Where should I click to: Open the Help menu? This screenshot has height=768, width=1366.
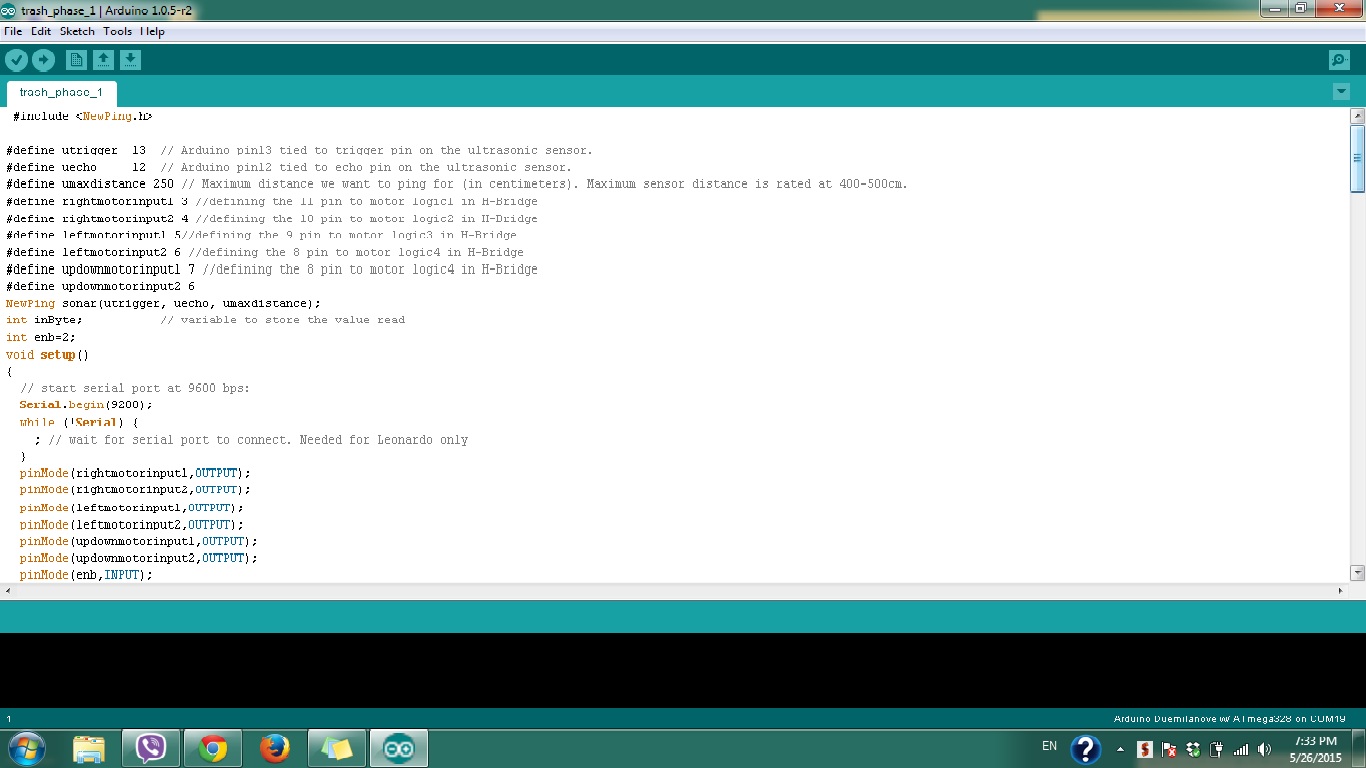[x=152, y=31]
